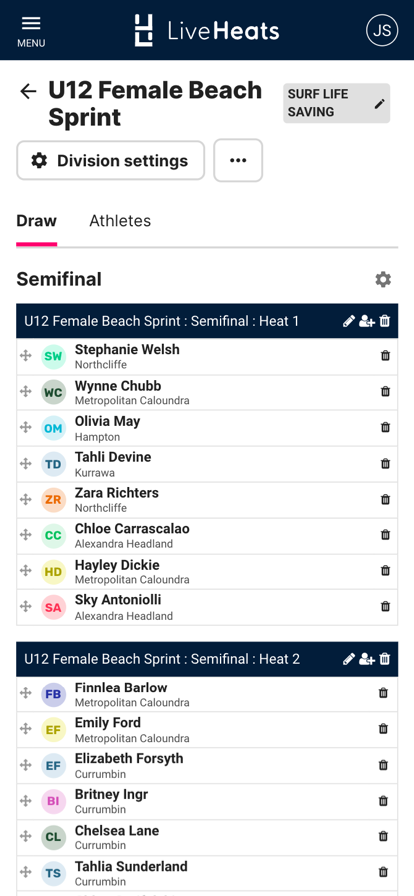The height and width of the screenshot is (896, 414).
Task: Switch to the Athletes tab
Action: tap(120, 221)
